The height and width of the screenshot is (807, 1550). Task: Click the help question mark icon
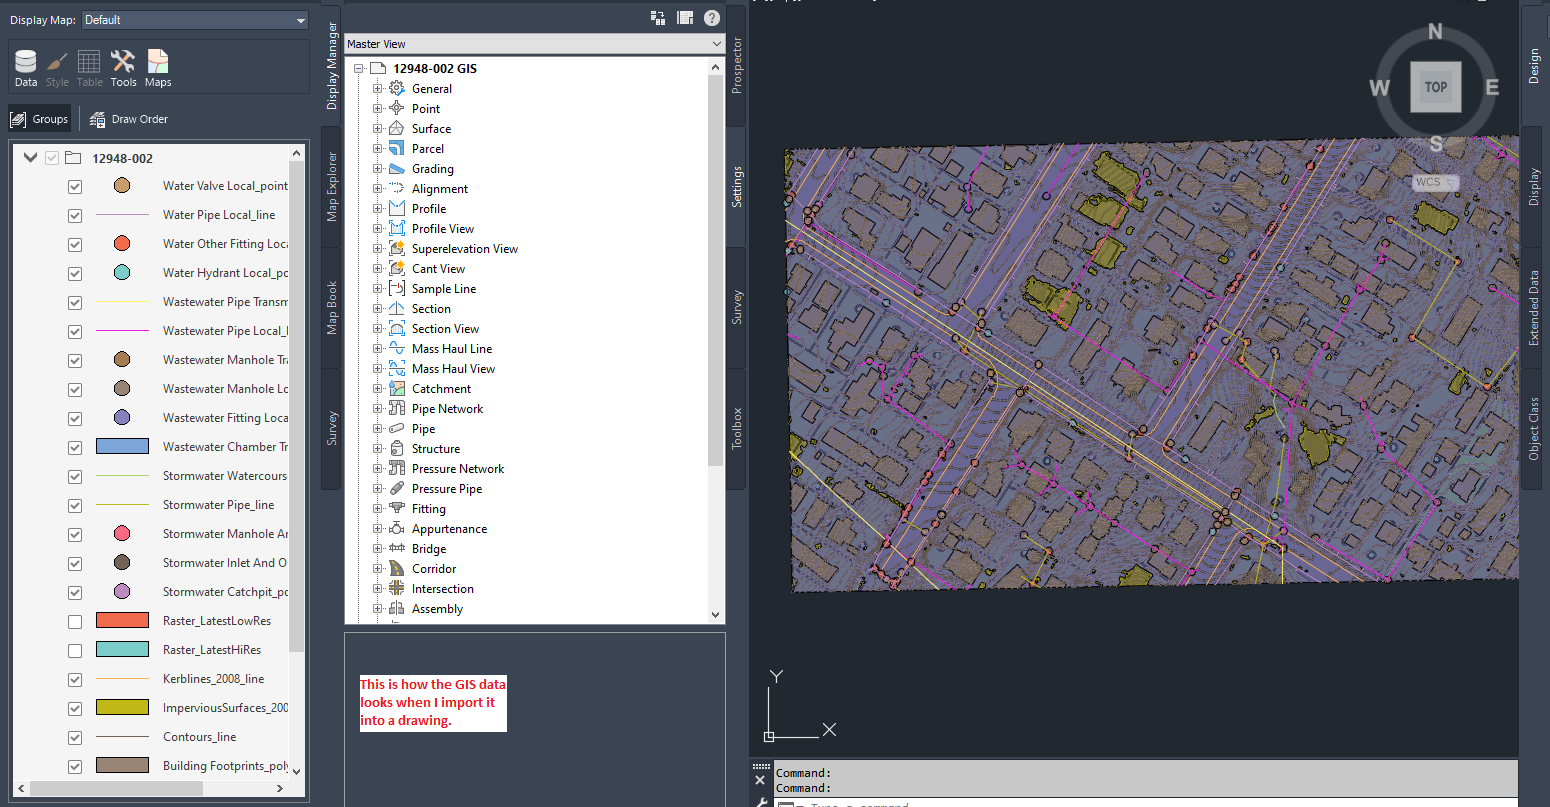tap(711, 18)
